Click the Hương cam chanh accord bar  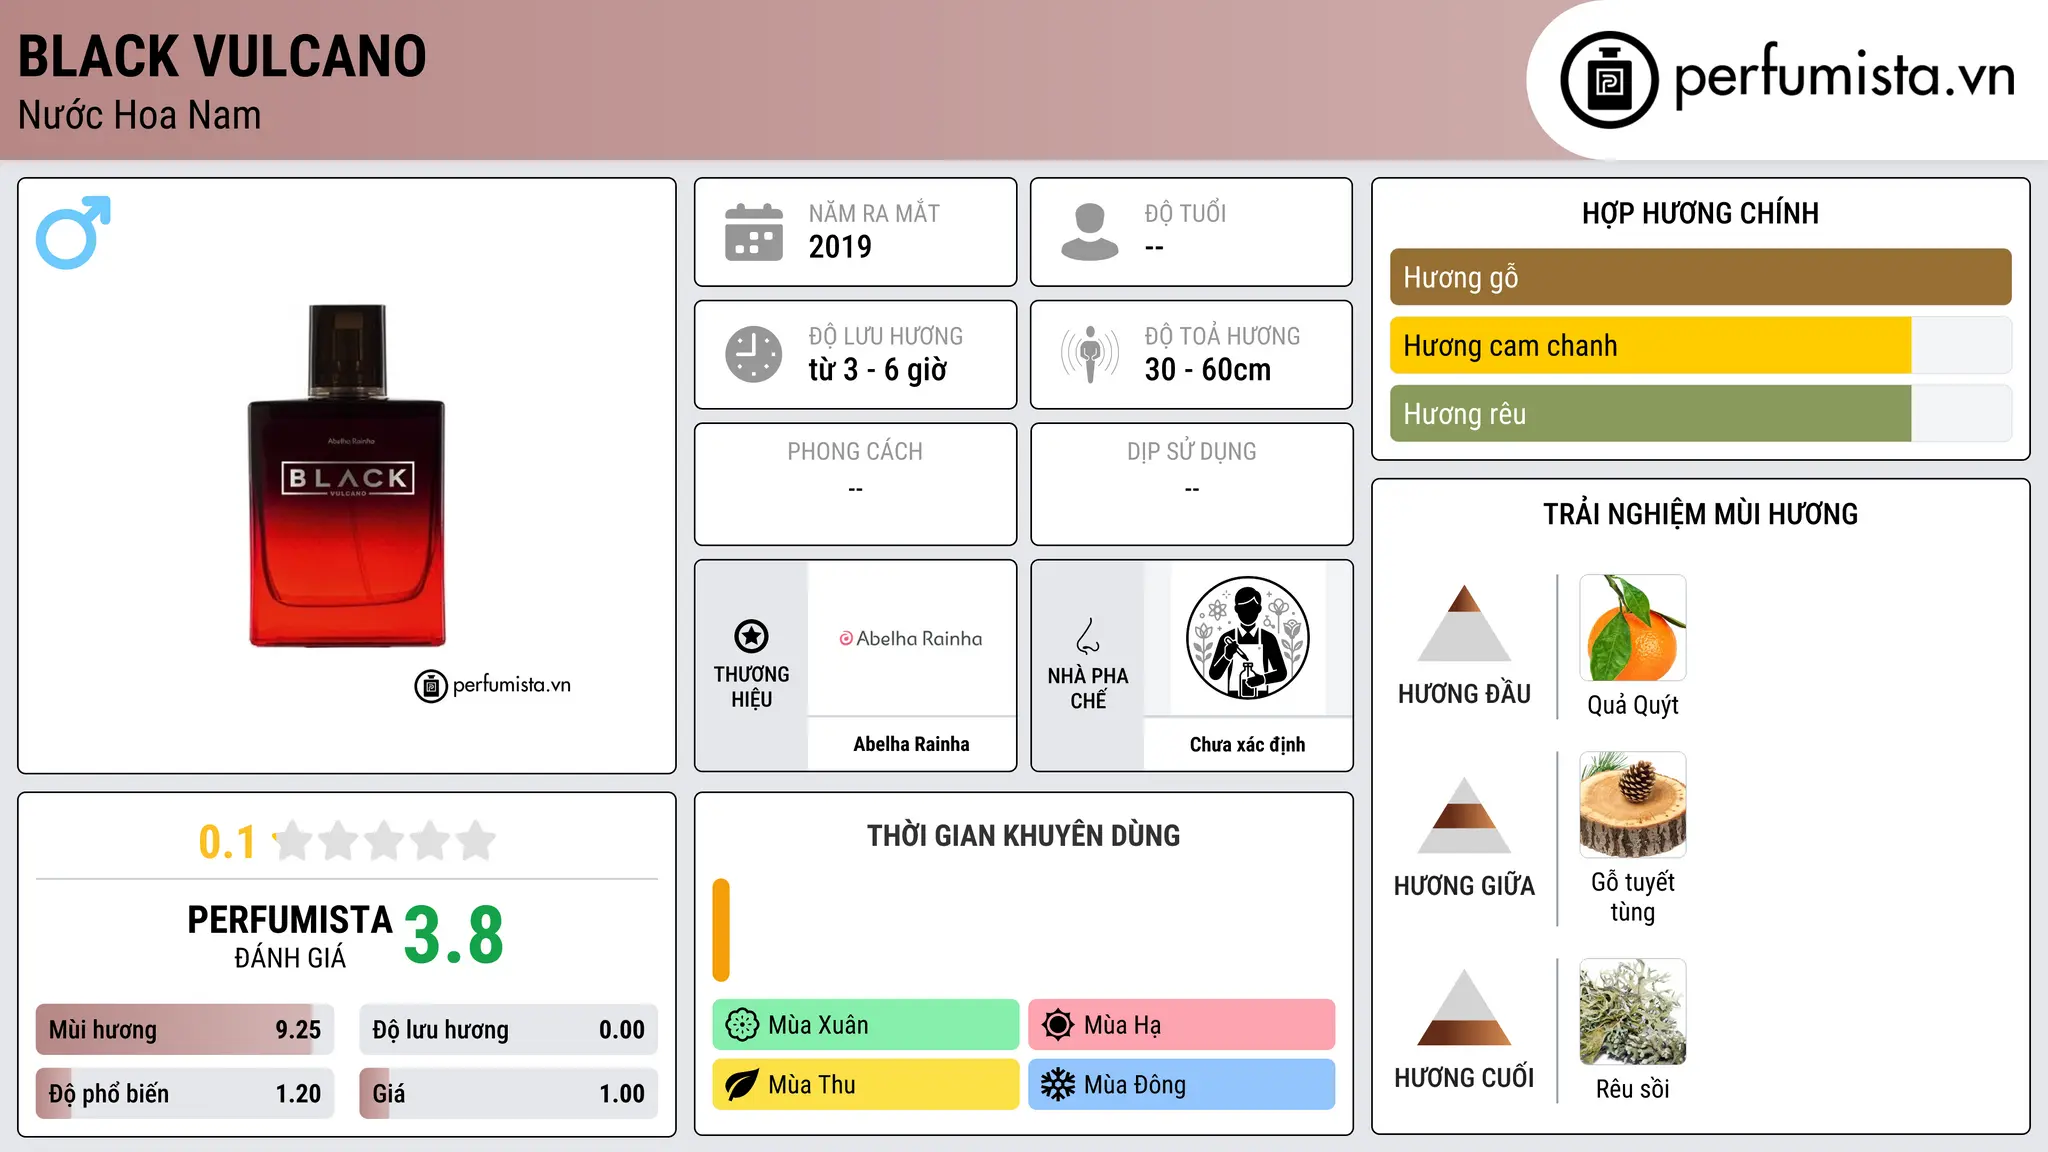point(1701,345)
